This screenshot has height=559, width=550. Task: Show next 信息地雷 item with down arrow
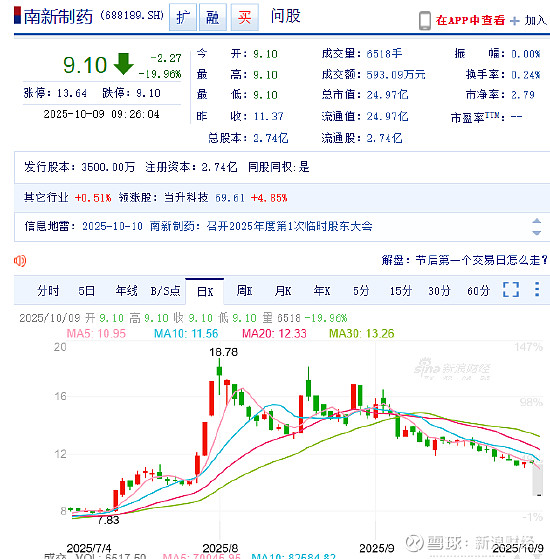(536, 232)
